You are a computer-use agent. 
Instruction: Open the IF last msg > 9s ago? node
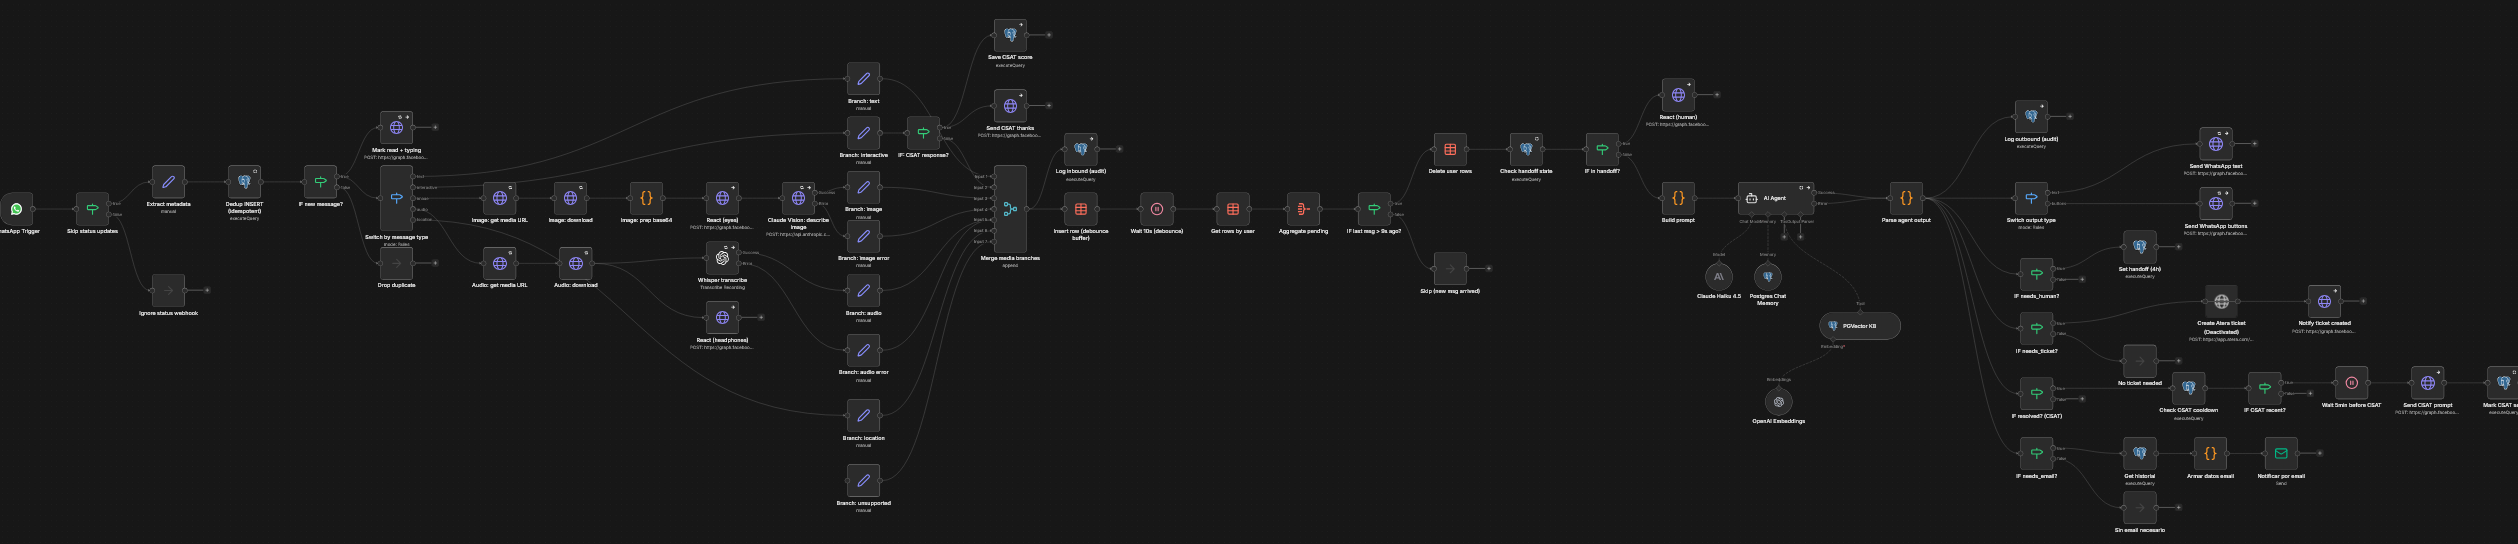point(1373,209)
